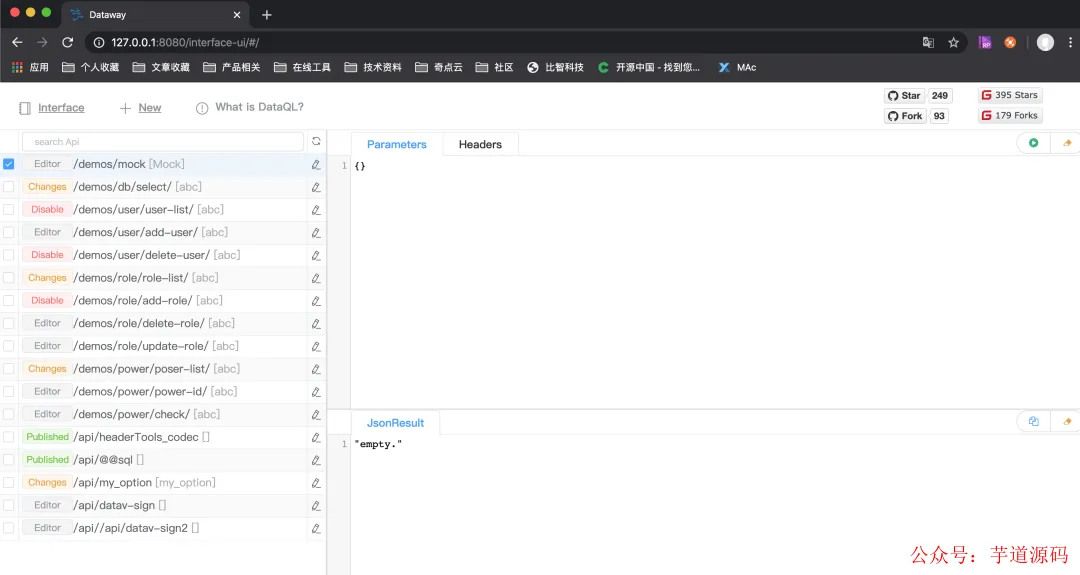1080x575 pixels.
Task: Check the /demos/db/select/ checkbox
Action: pos(8,187)
